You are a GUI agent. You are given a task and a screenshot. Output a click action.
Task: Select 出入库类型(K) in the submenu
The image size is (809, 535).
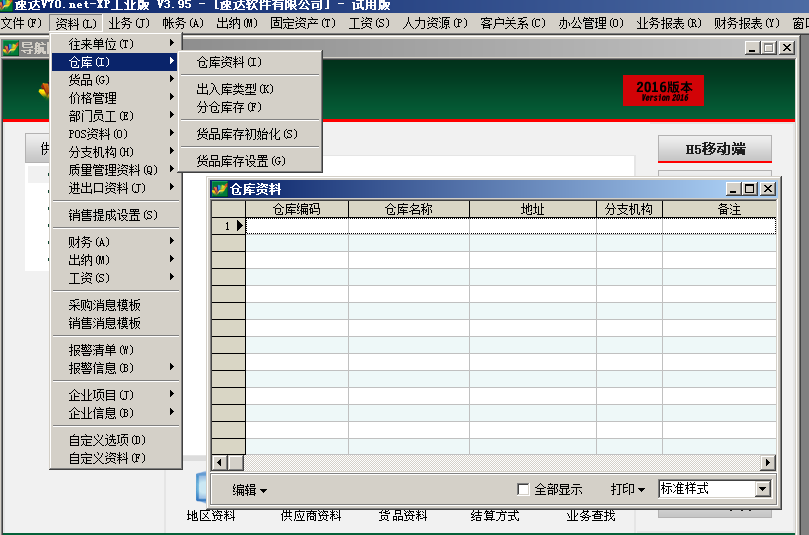point(250,89)
